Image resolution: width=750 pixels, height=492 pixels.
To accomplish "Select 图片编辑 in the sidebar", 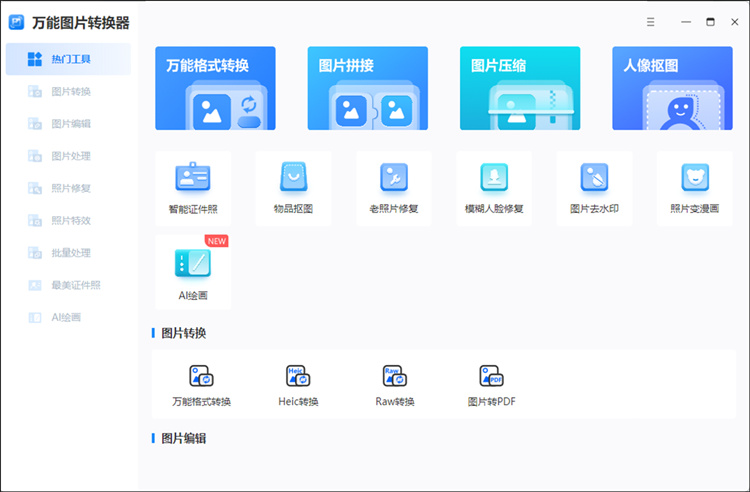I will coord(68,124).
